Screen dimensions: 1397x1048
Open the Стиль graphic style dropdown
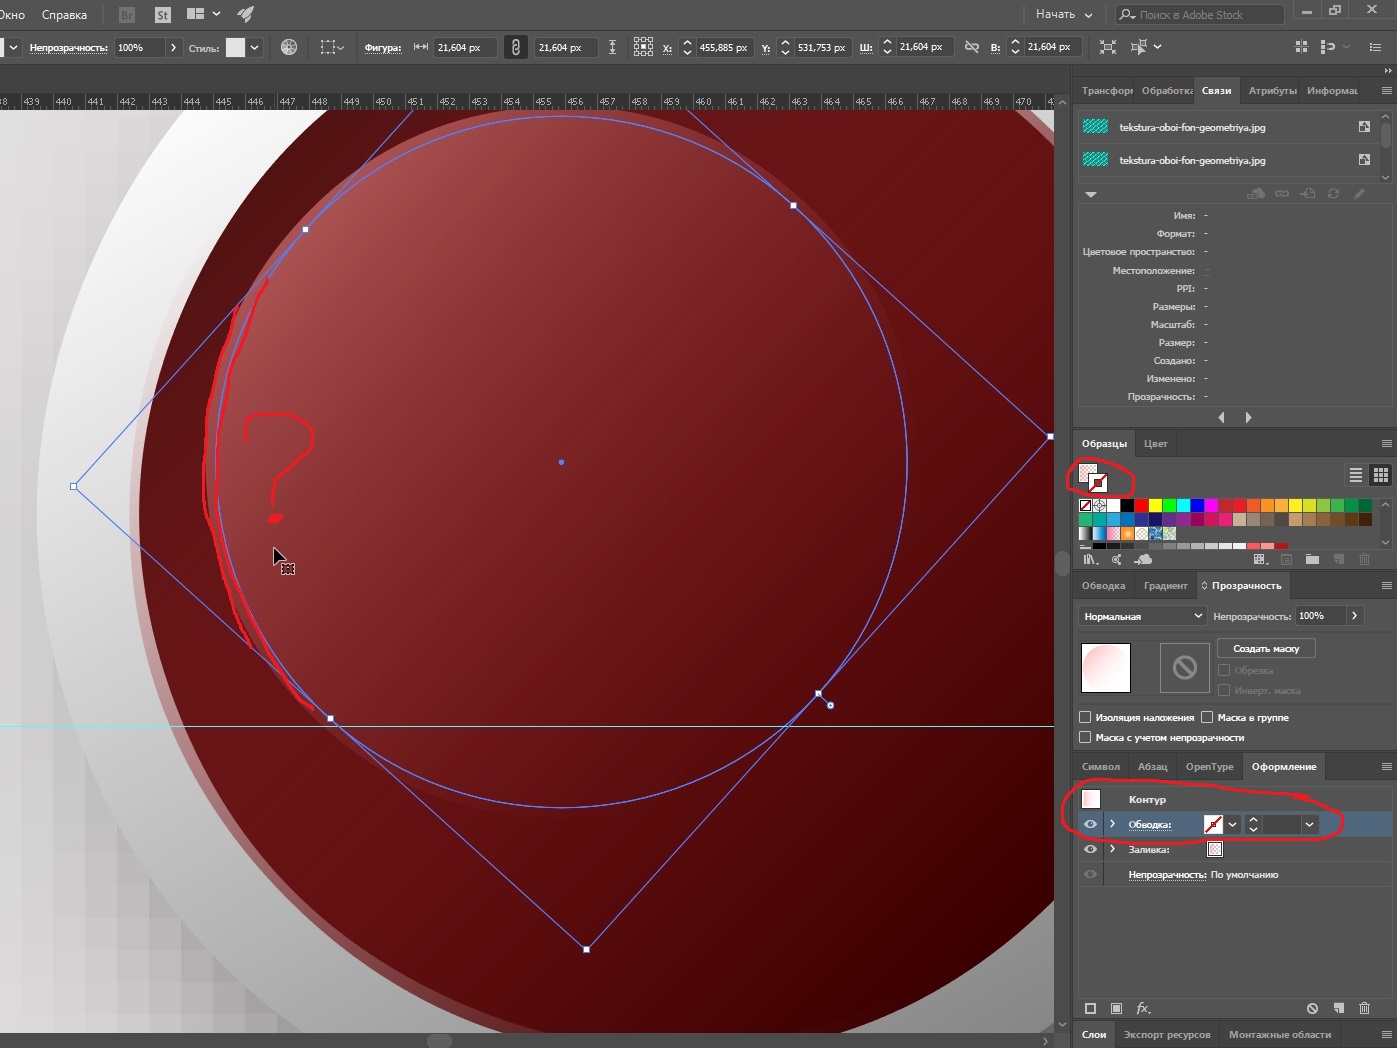click(255, 47)
